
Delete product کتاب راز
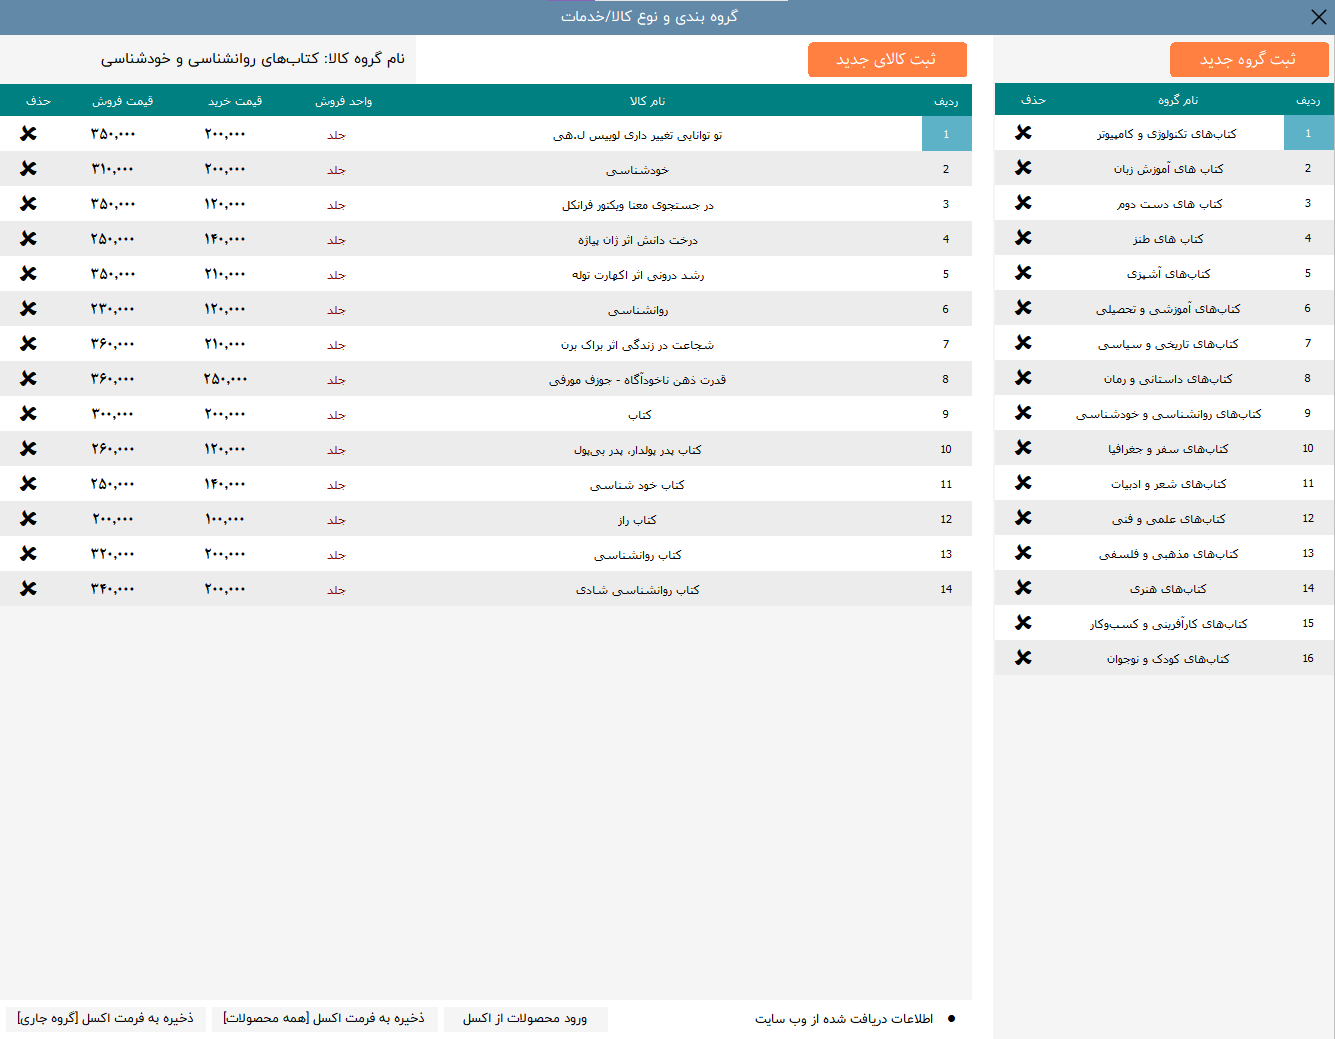point(28,519)
